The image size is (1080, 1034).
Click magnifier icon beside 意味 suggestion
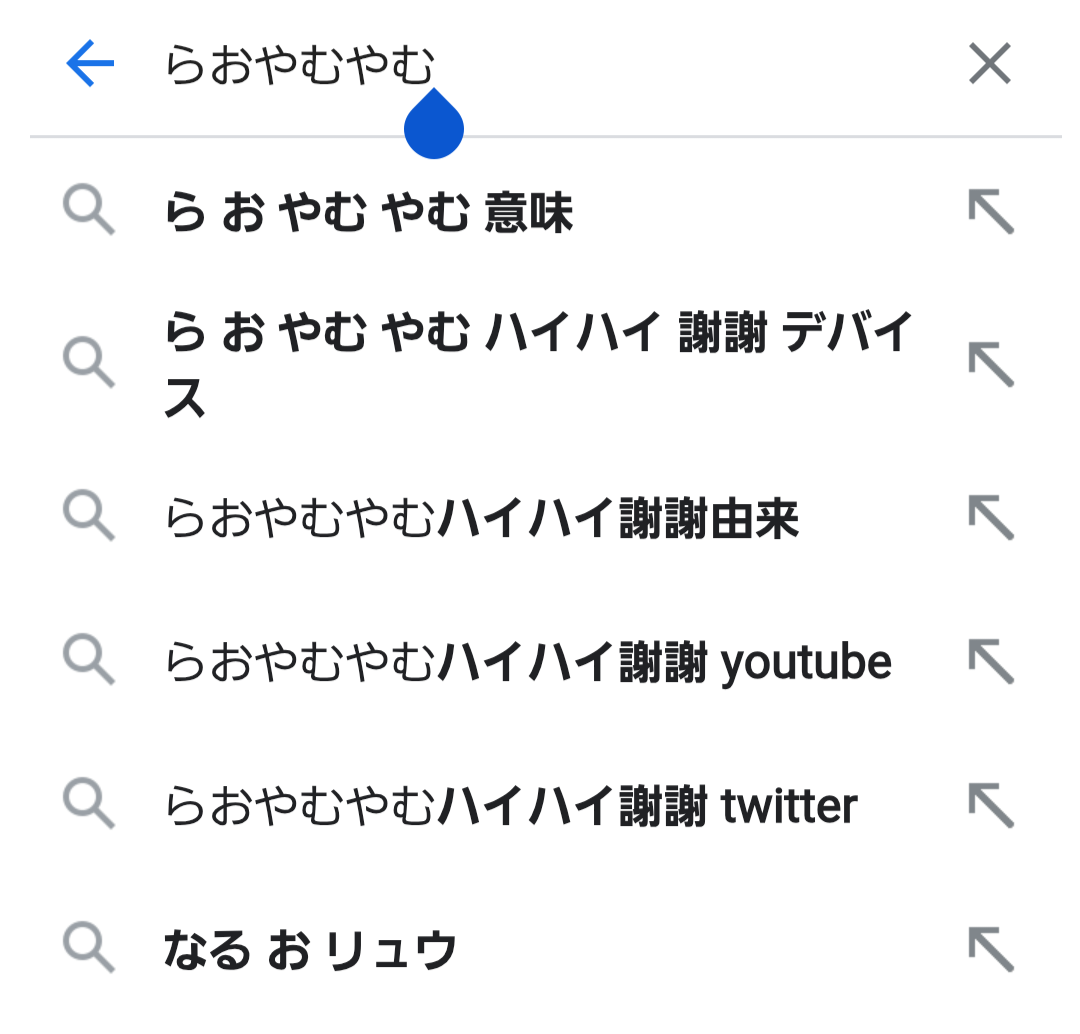point(89,213)
